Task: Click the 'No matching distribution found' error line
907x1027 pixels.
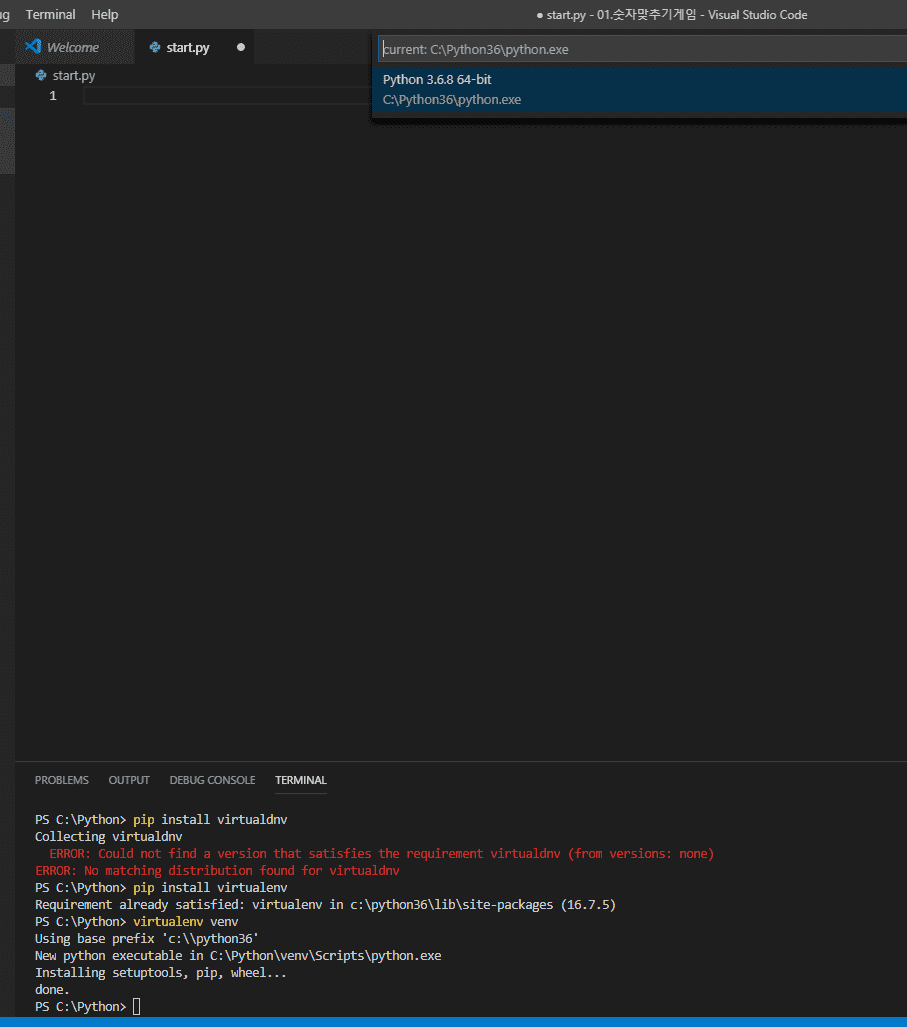Action: point(217,870)
